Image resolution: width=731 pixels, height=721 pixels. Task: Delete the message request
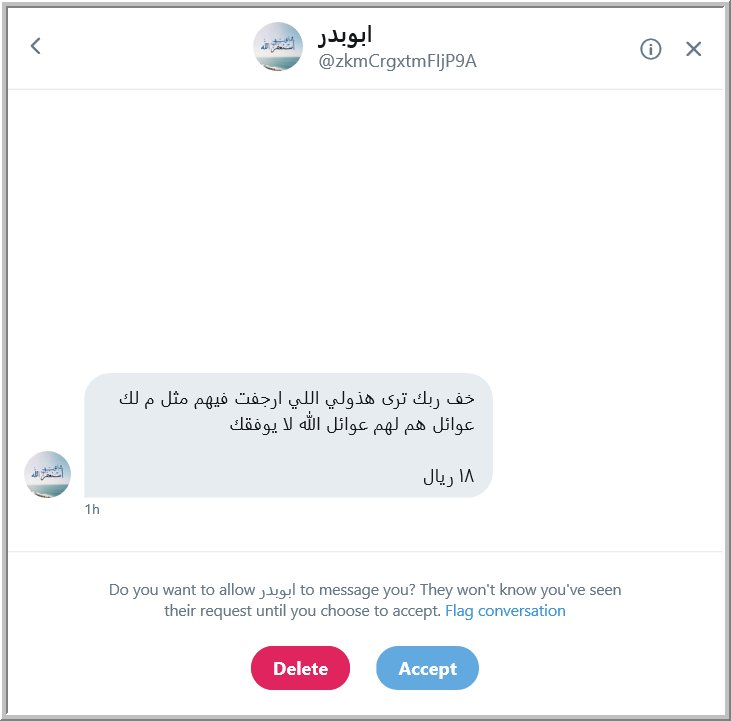click(300, 668)
